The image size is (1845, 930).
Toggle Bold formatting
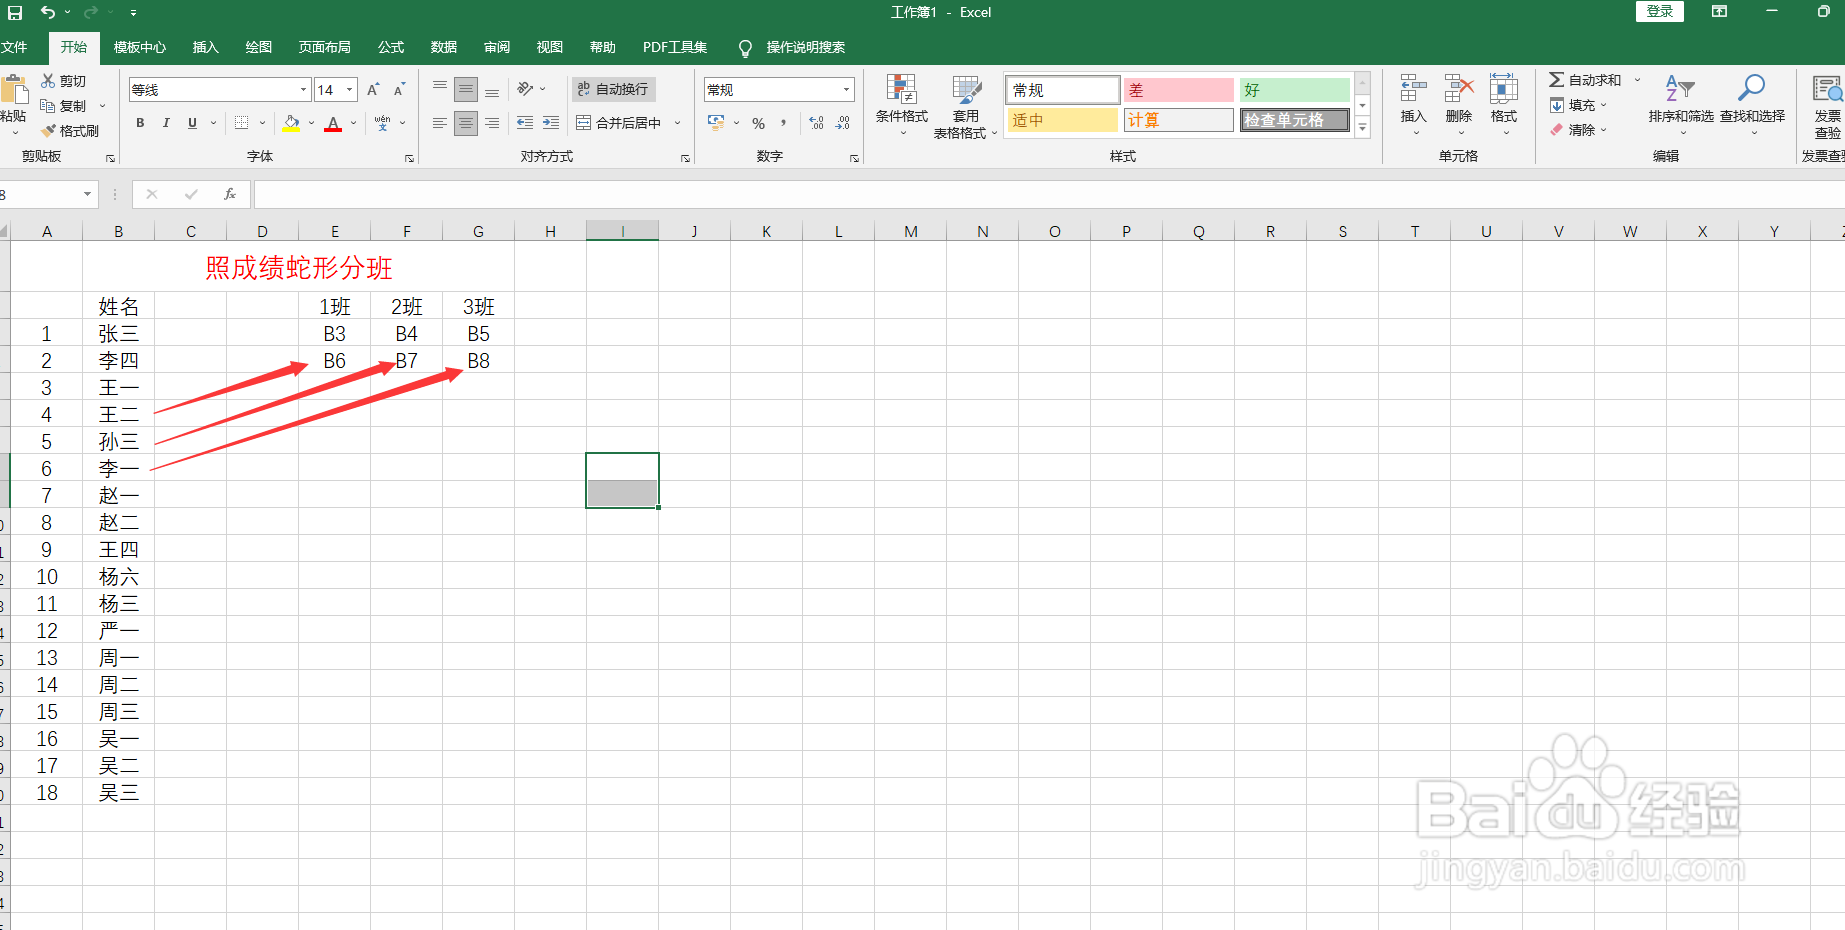140,123
